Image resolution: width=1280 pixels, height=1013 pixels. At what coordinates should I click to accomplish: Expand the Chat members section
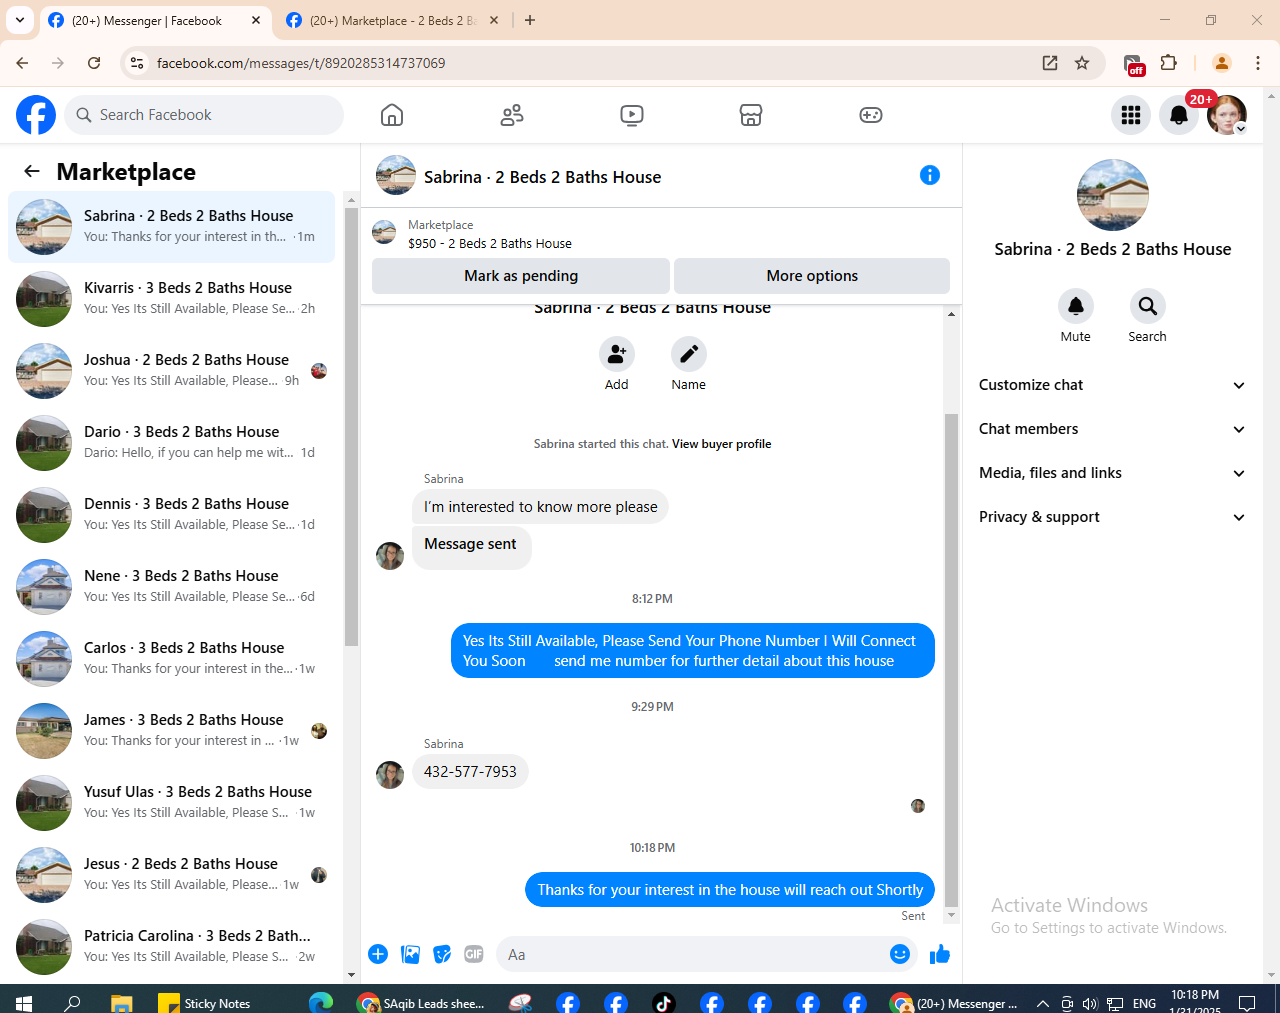pos(1112,429)
